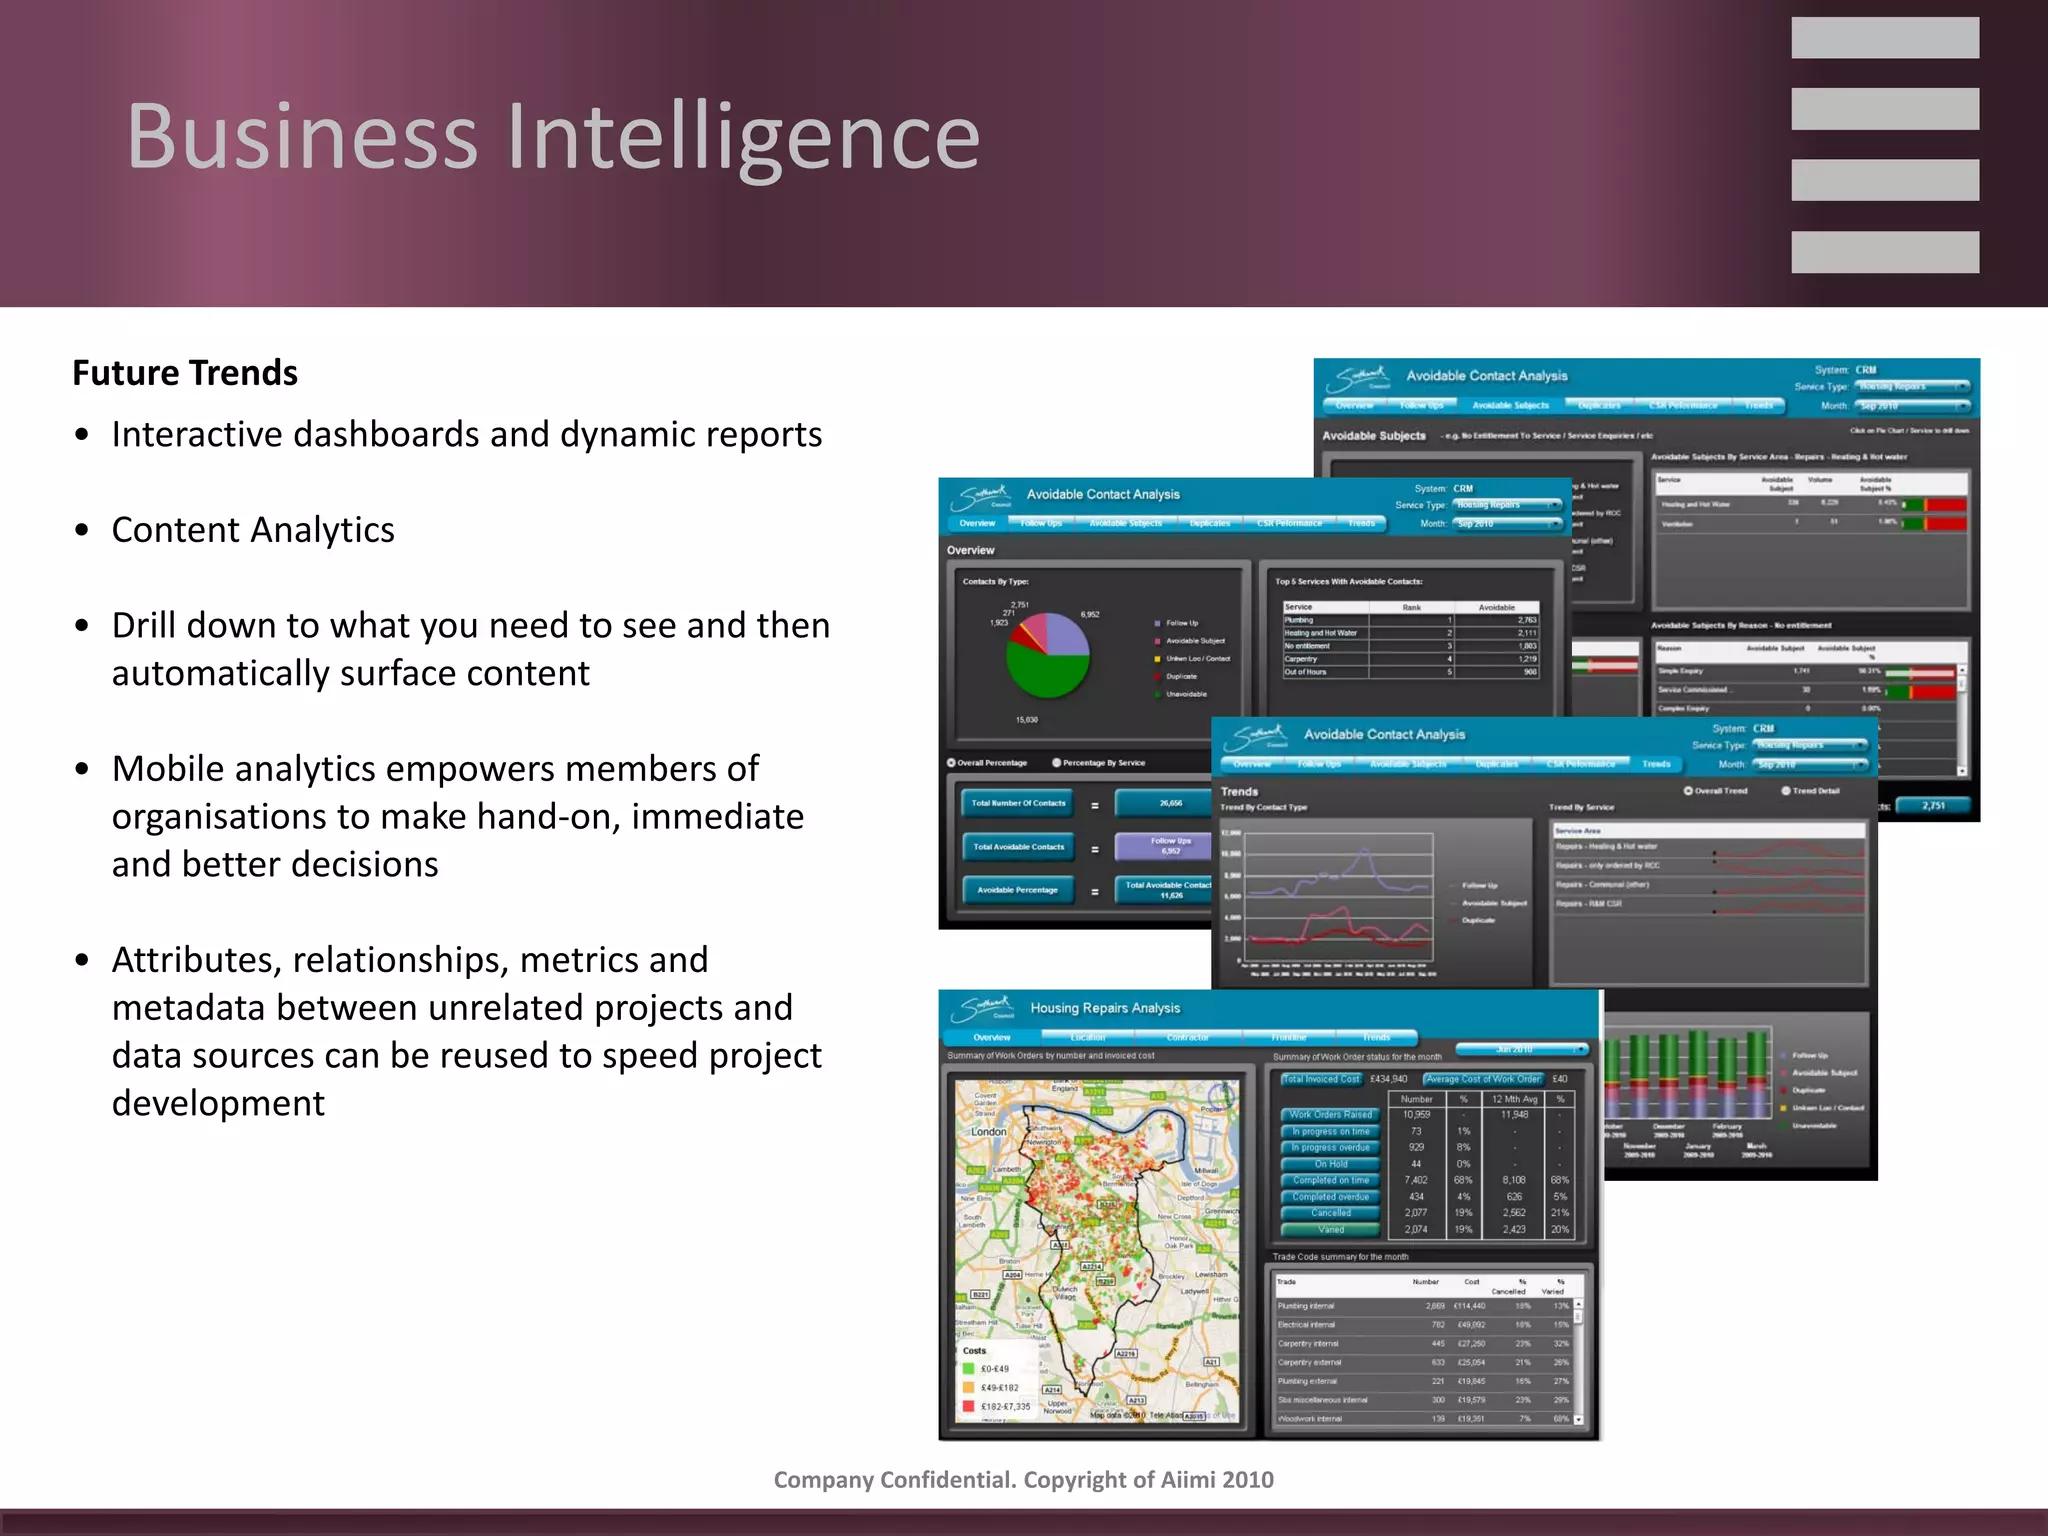Viewport: 2048px width, 1536px height.
Task: Select Trend Detail radio button
Action: [1786, 791]
